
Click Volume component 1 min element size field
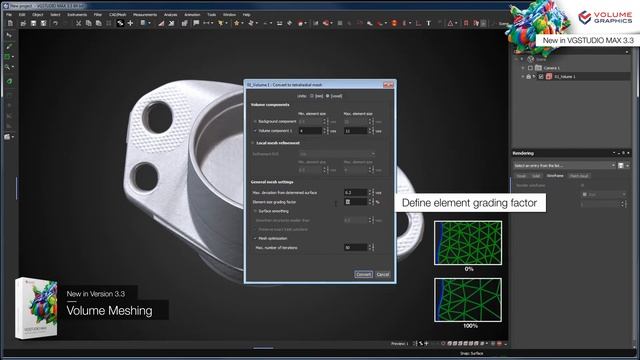(311, 131)
